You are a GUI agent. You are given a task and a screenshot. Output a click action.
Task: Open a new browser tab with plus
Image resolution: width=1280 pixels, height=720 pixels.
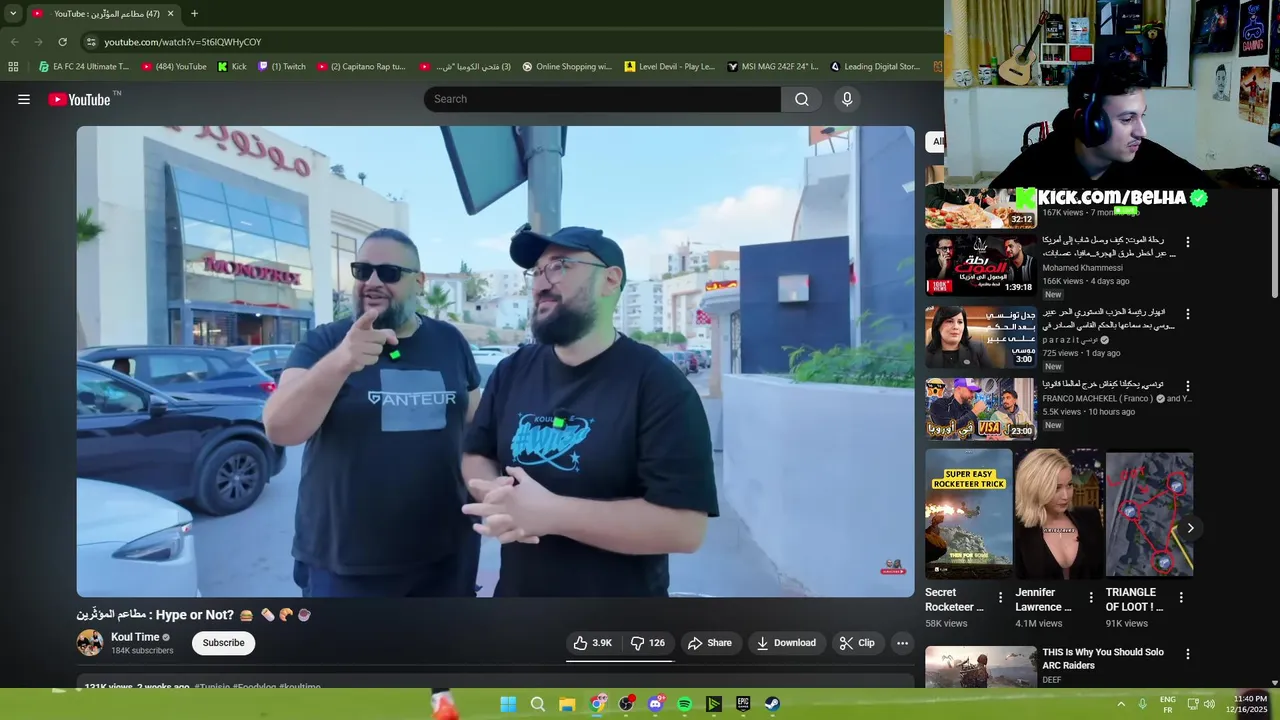click(194, 14)
